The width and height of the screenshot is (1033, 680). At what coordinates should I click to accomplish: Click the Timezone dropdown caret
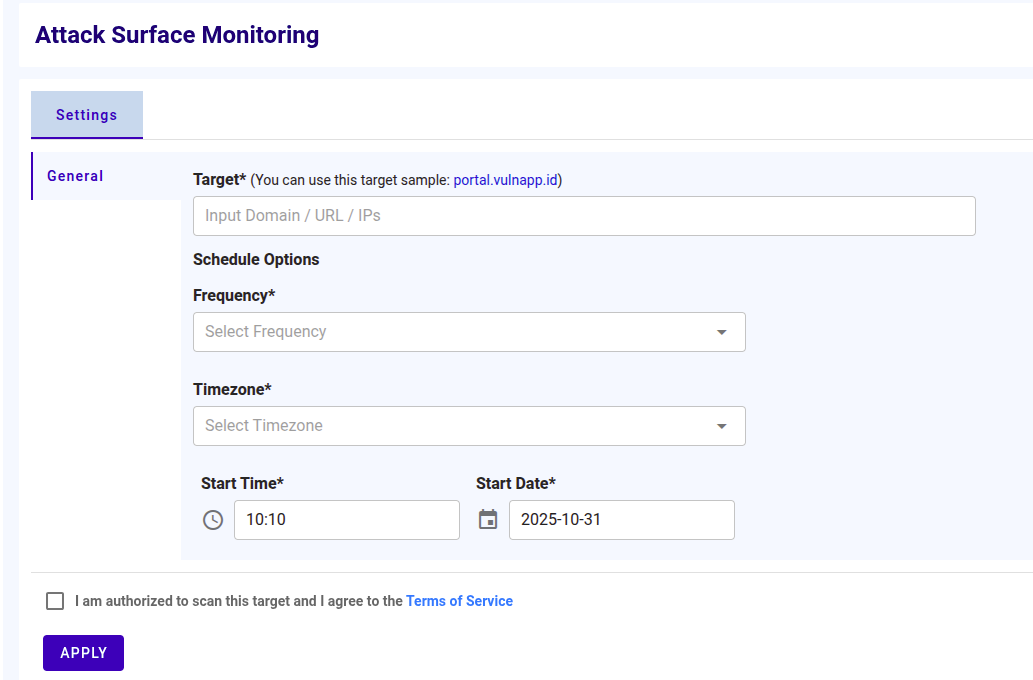tap(722, 425)
